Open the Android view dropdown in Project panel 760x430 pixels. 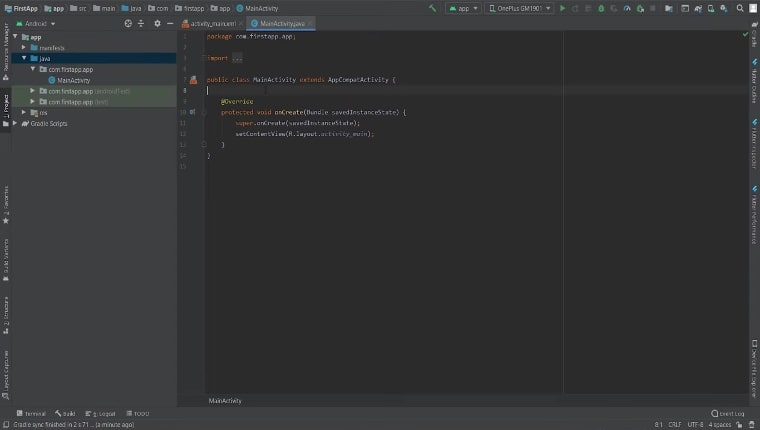pyautogui.click(x=36, y=23)
